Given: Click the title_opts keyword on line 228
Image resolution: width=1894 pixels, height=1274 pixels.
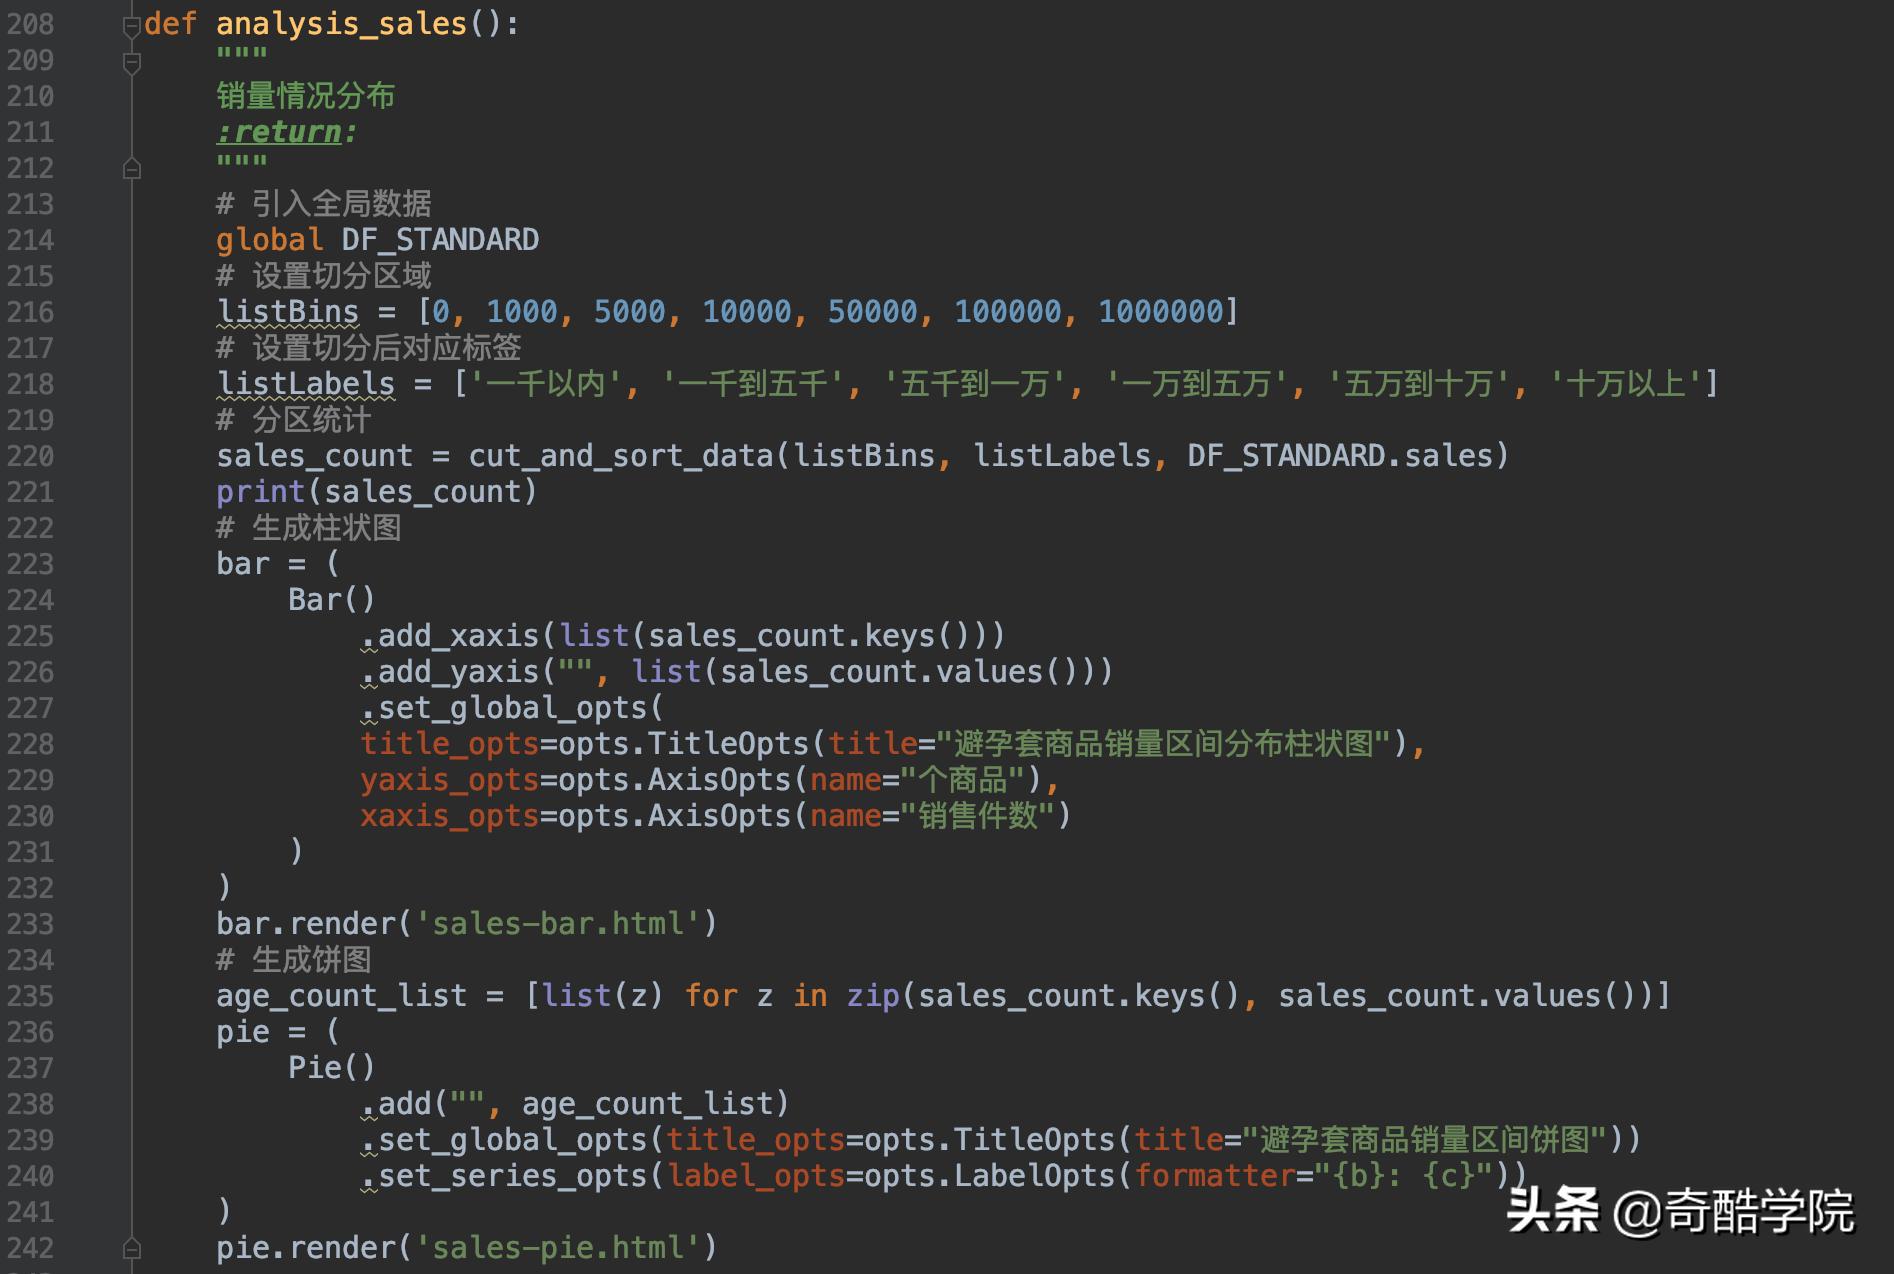Looking at the screenshot, I should pos(450,744).
